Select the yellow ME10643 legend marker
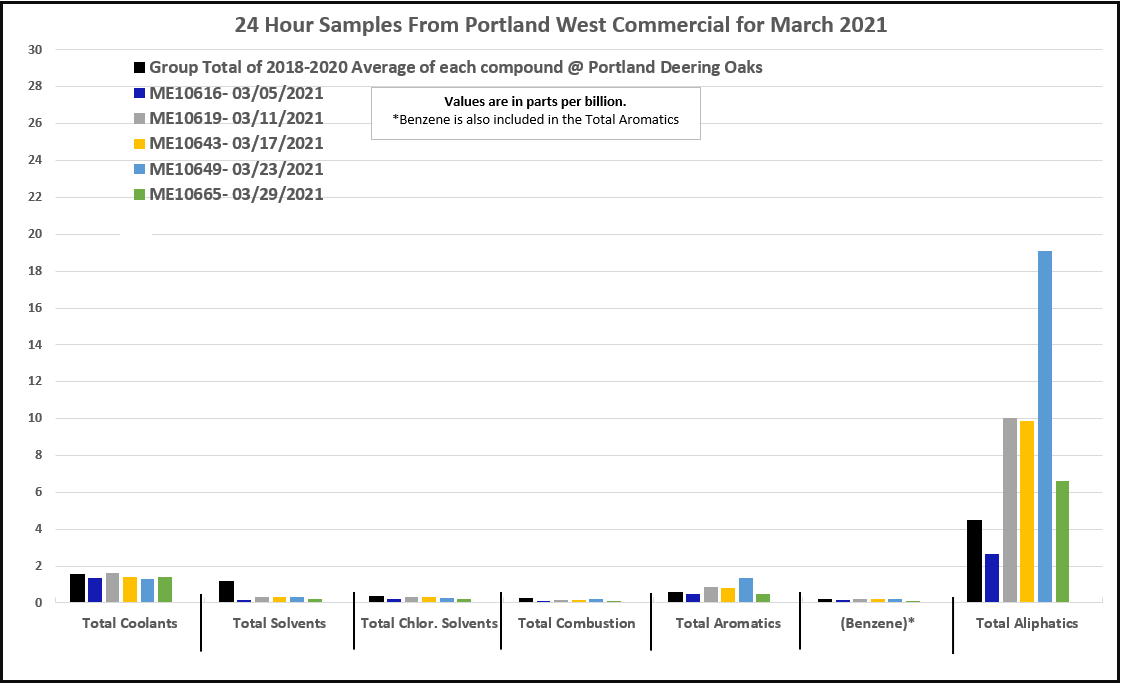Image resolution: width=1121 pixels, height=683 pixels. [140, 144]
